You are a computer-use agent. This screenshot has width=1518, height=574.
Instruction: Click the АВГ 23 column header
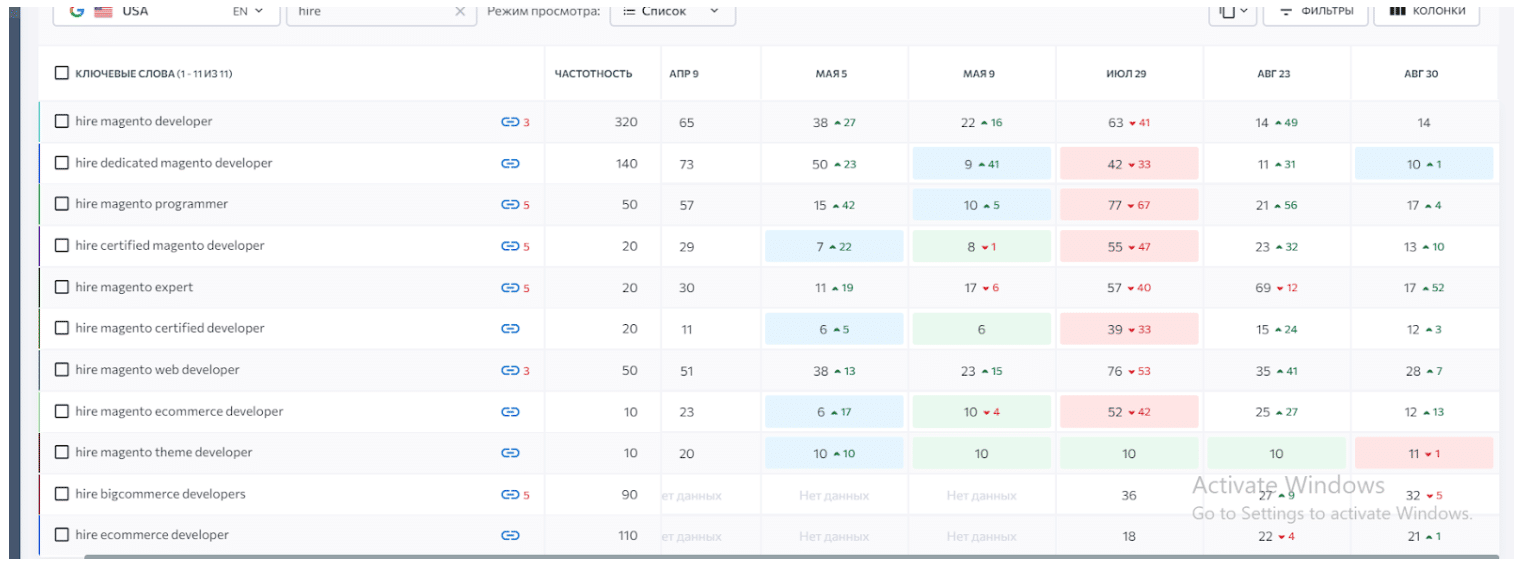tap(1274, 74)
